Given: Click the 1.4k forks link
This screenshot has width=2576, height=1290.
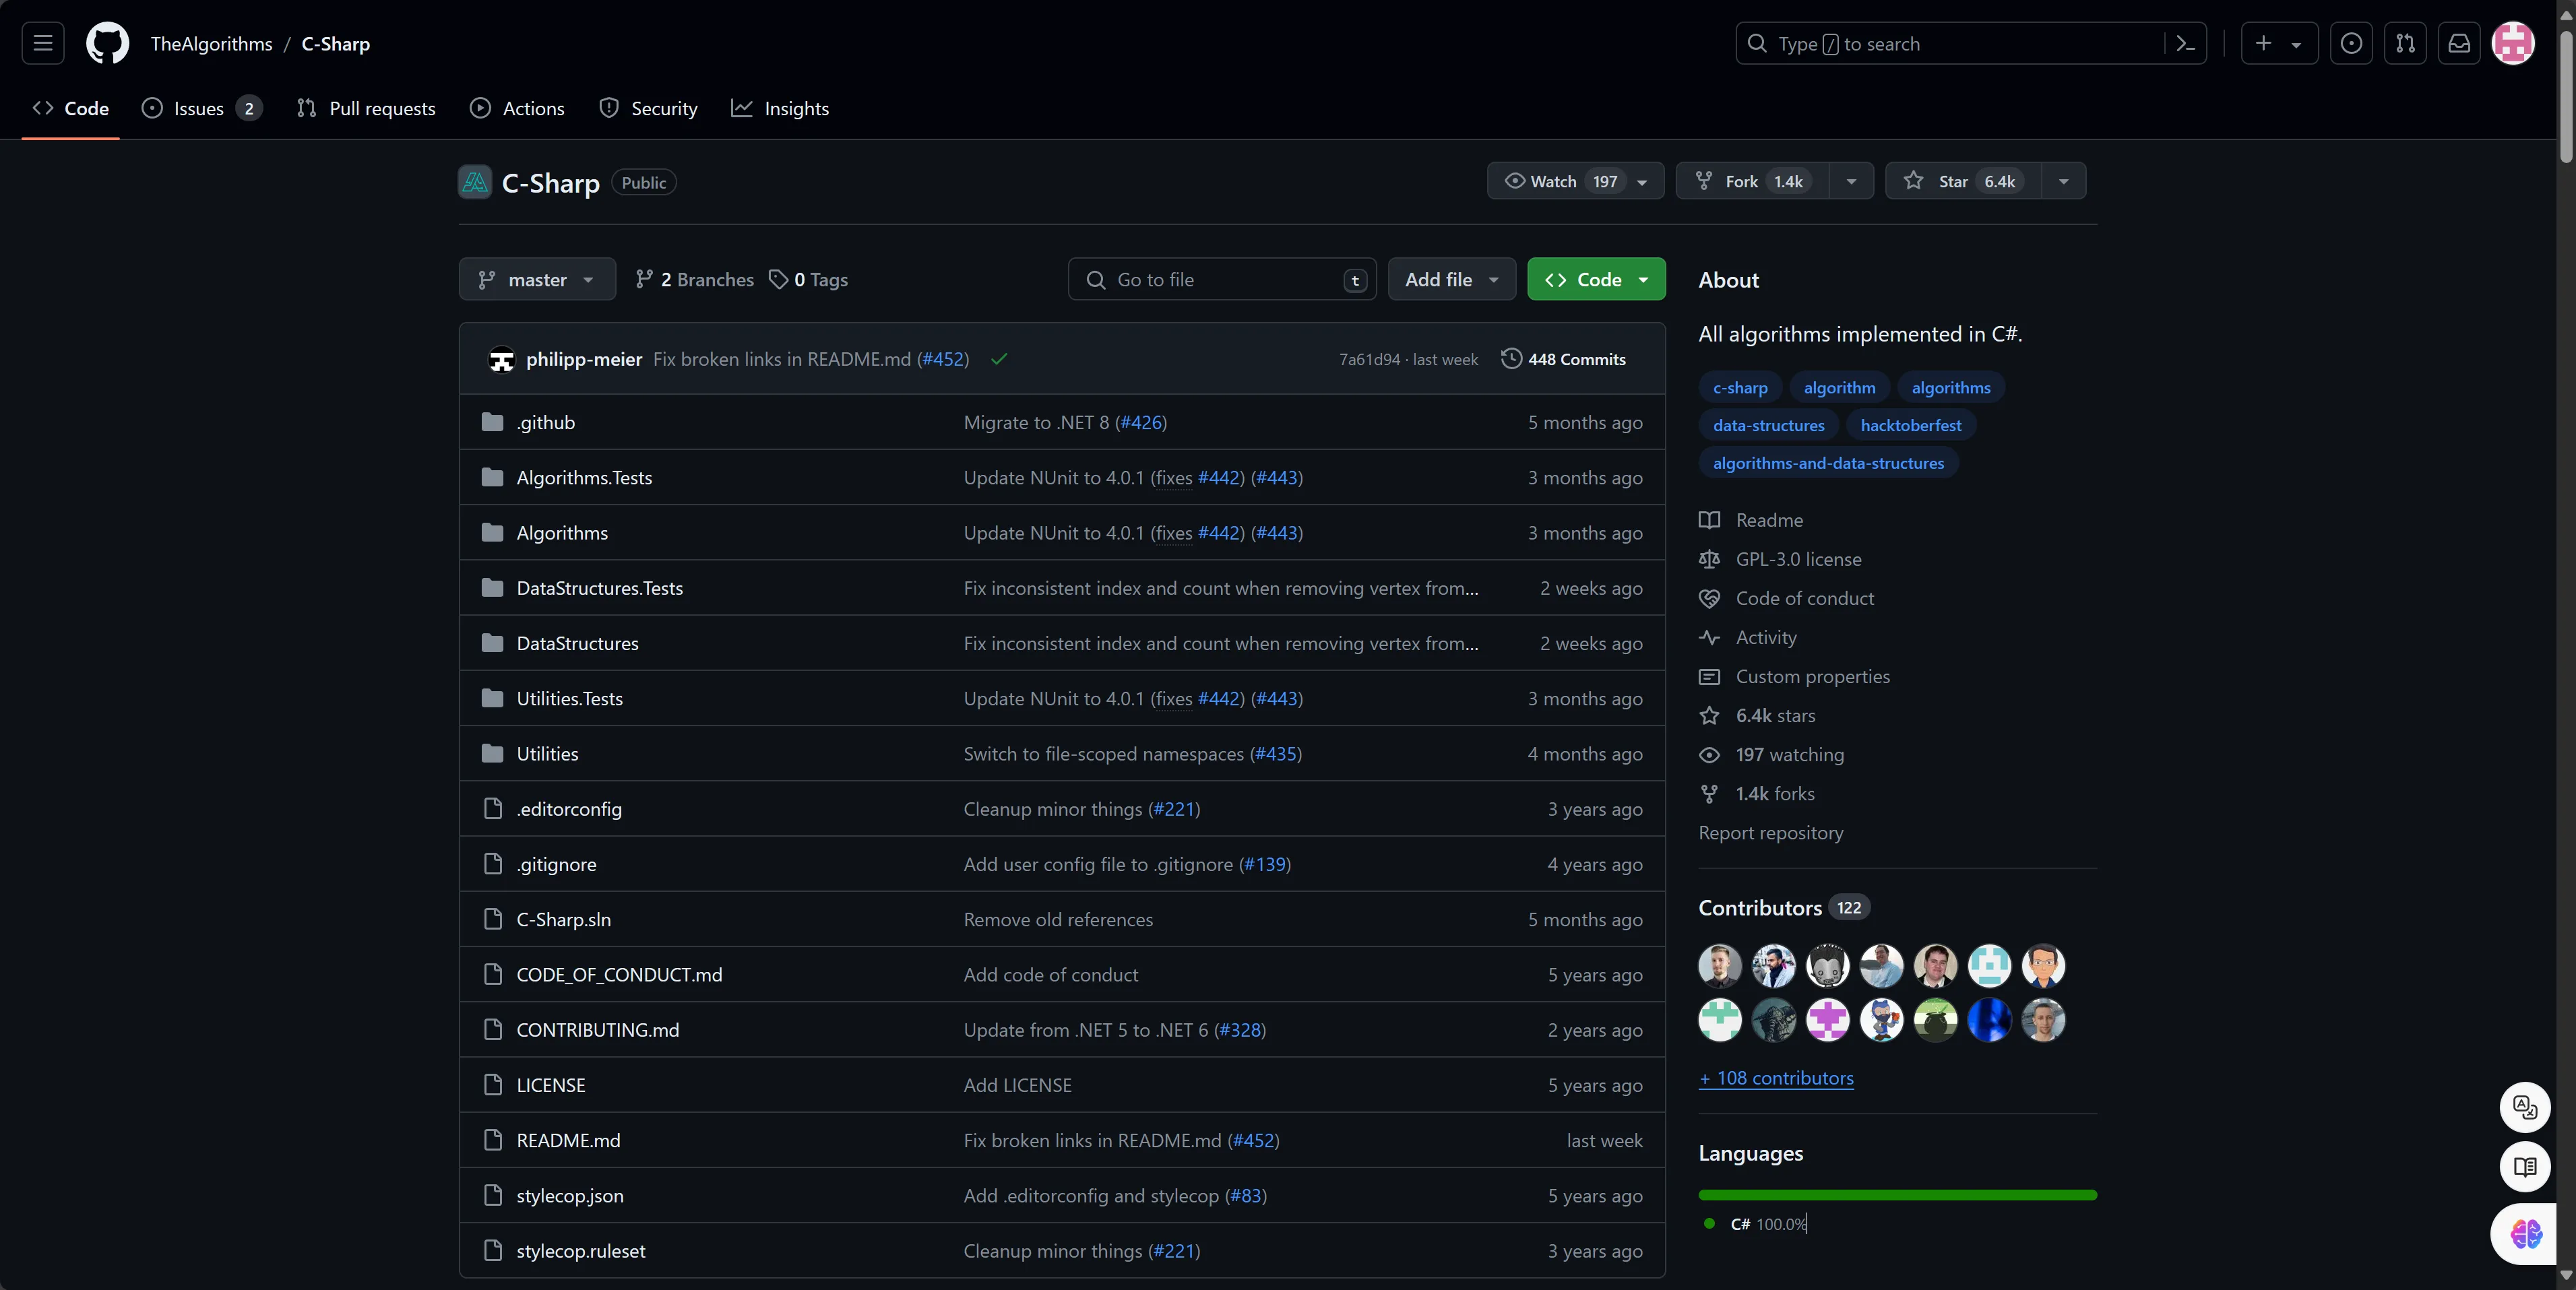Looking at the screenshot, I should pyautogui.click(x=1775, y=793).
